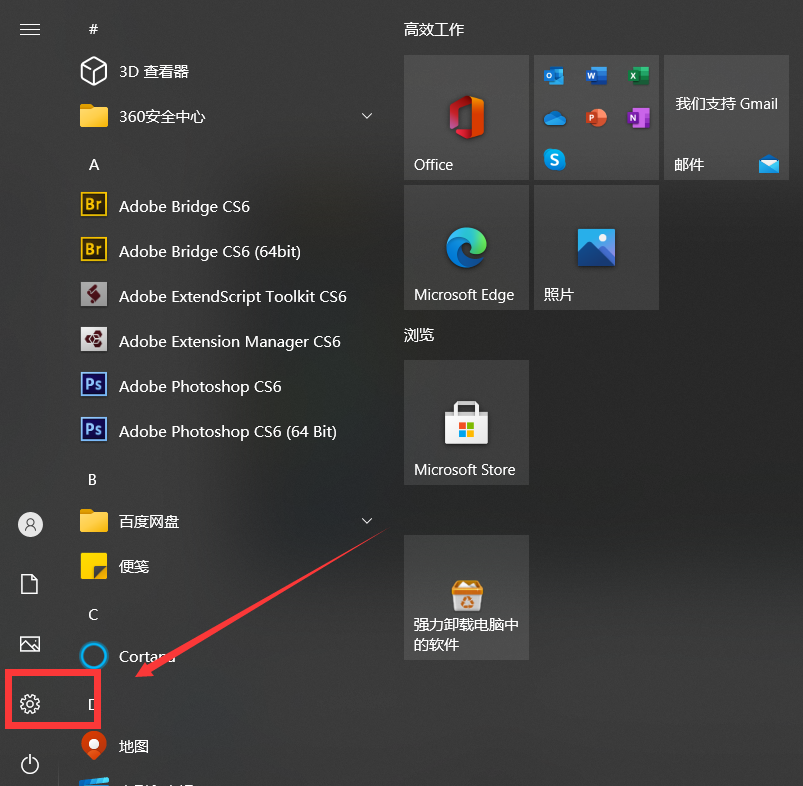Expand the 百度网盘 group
Image resolution: width=803 pixels, height=786 pixels.
366,521
